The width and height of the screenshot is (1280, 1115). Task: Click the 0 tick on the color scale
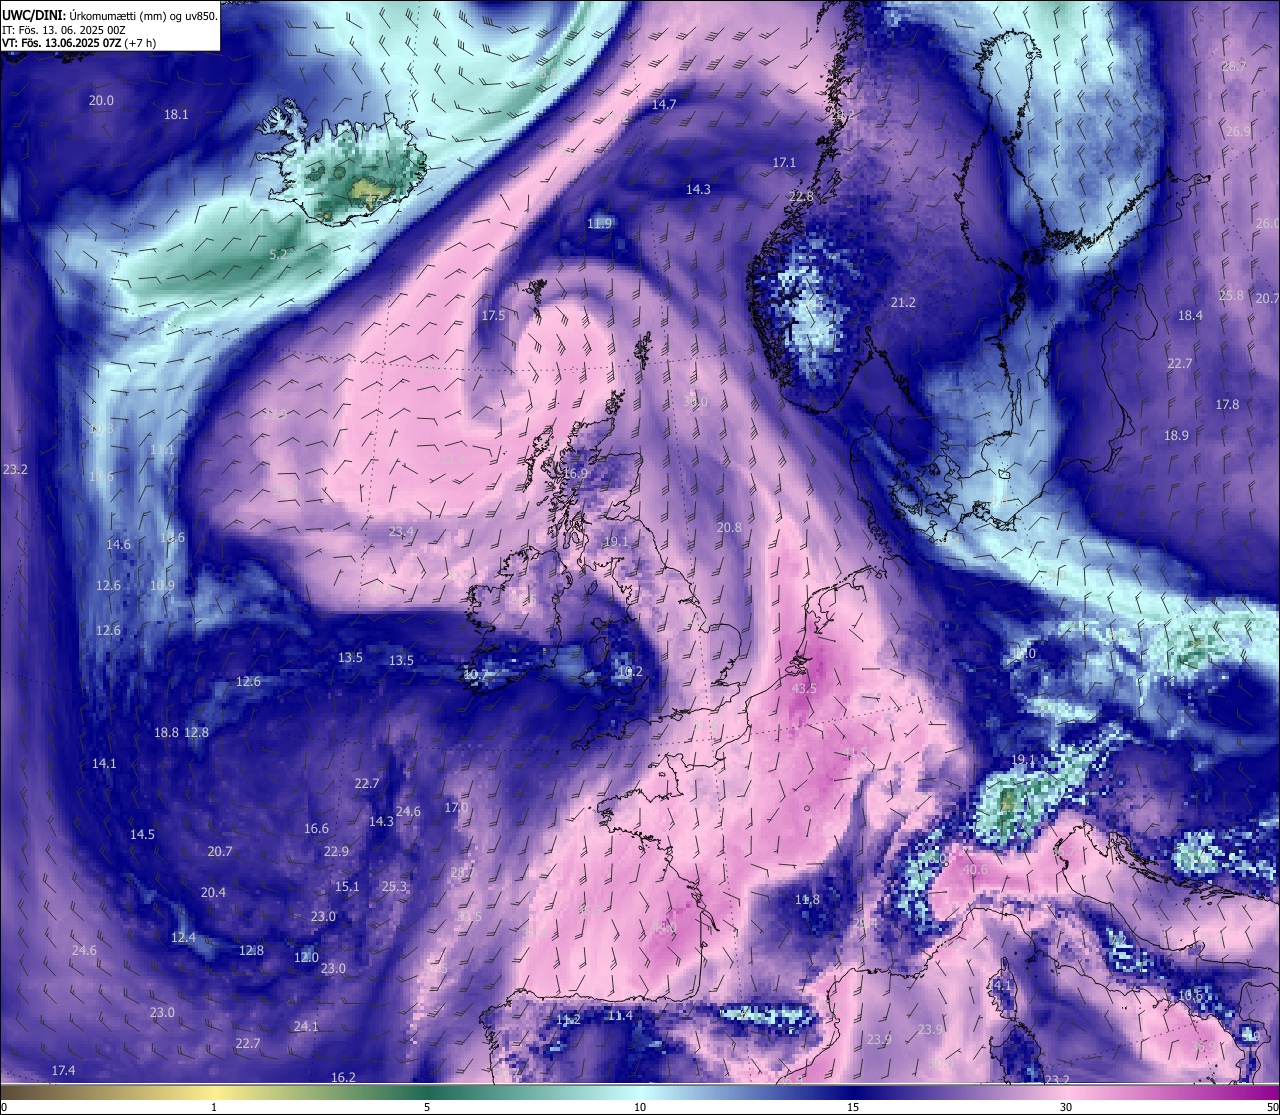pos(4,1107)
